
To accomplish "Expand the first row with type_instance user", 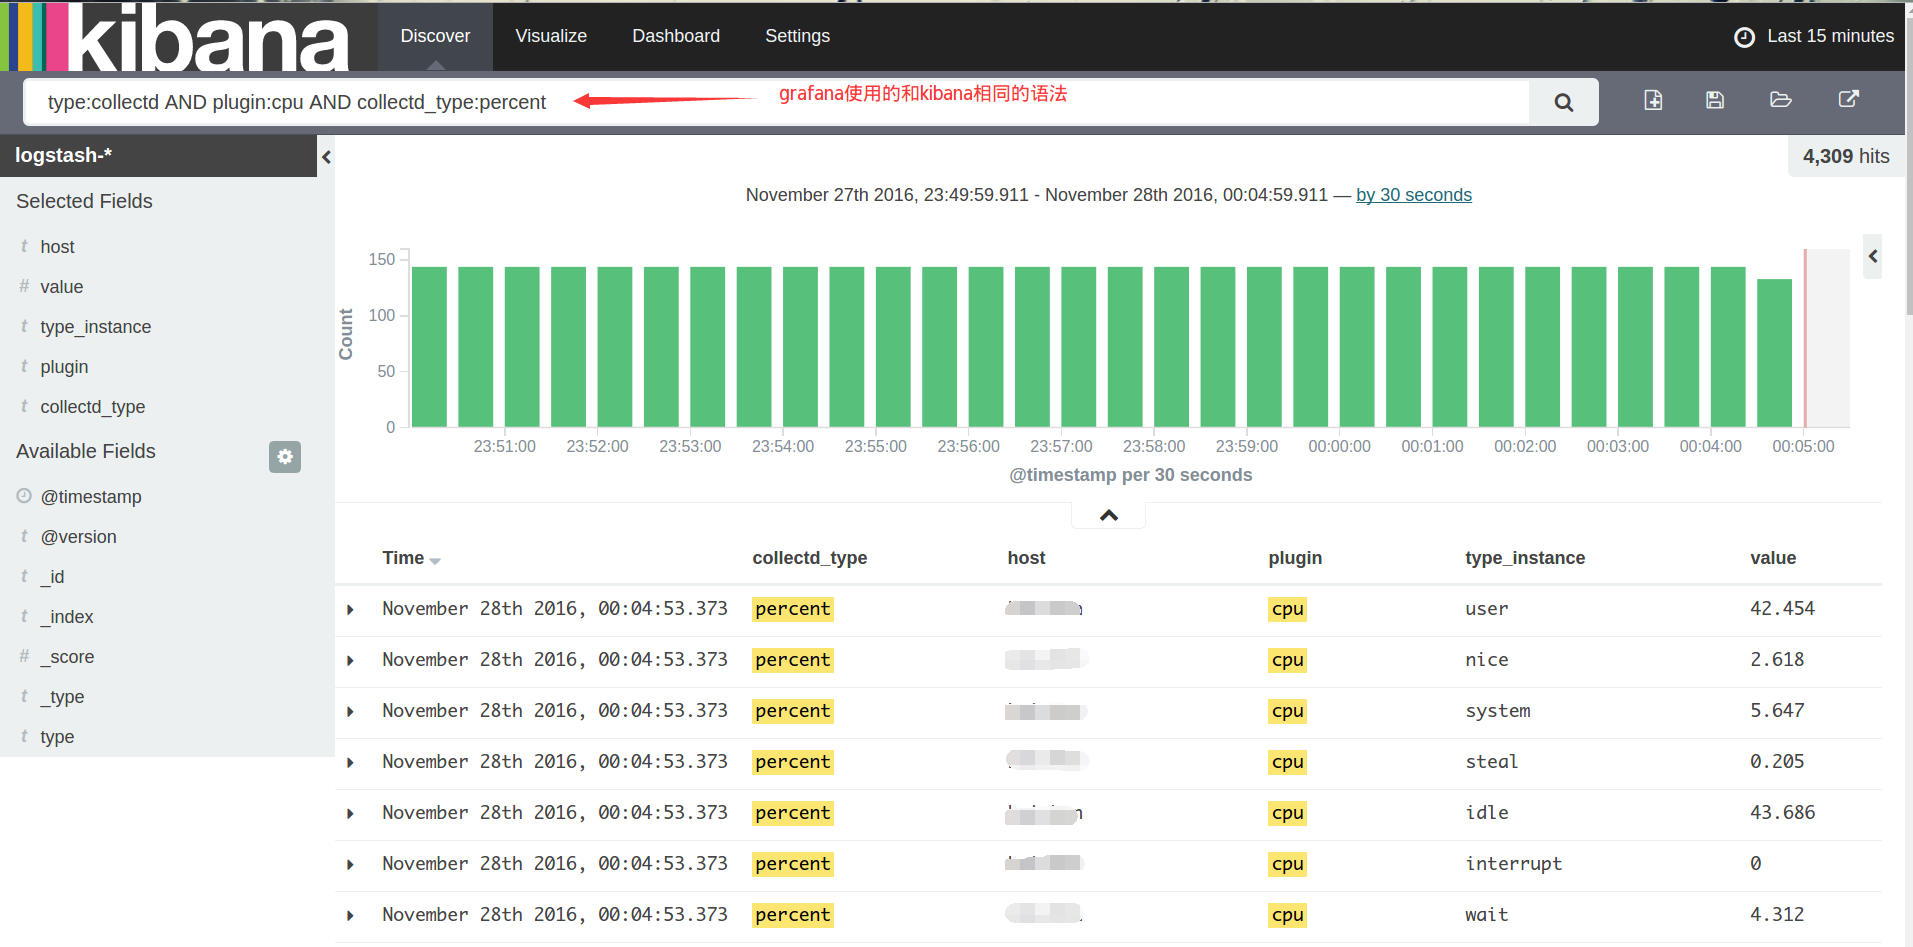I will (350, 610).
